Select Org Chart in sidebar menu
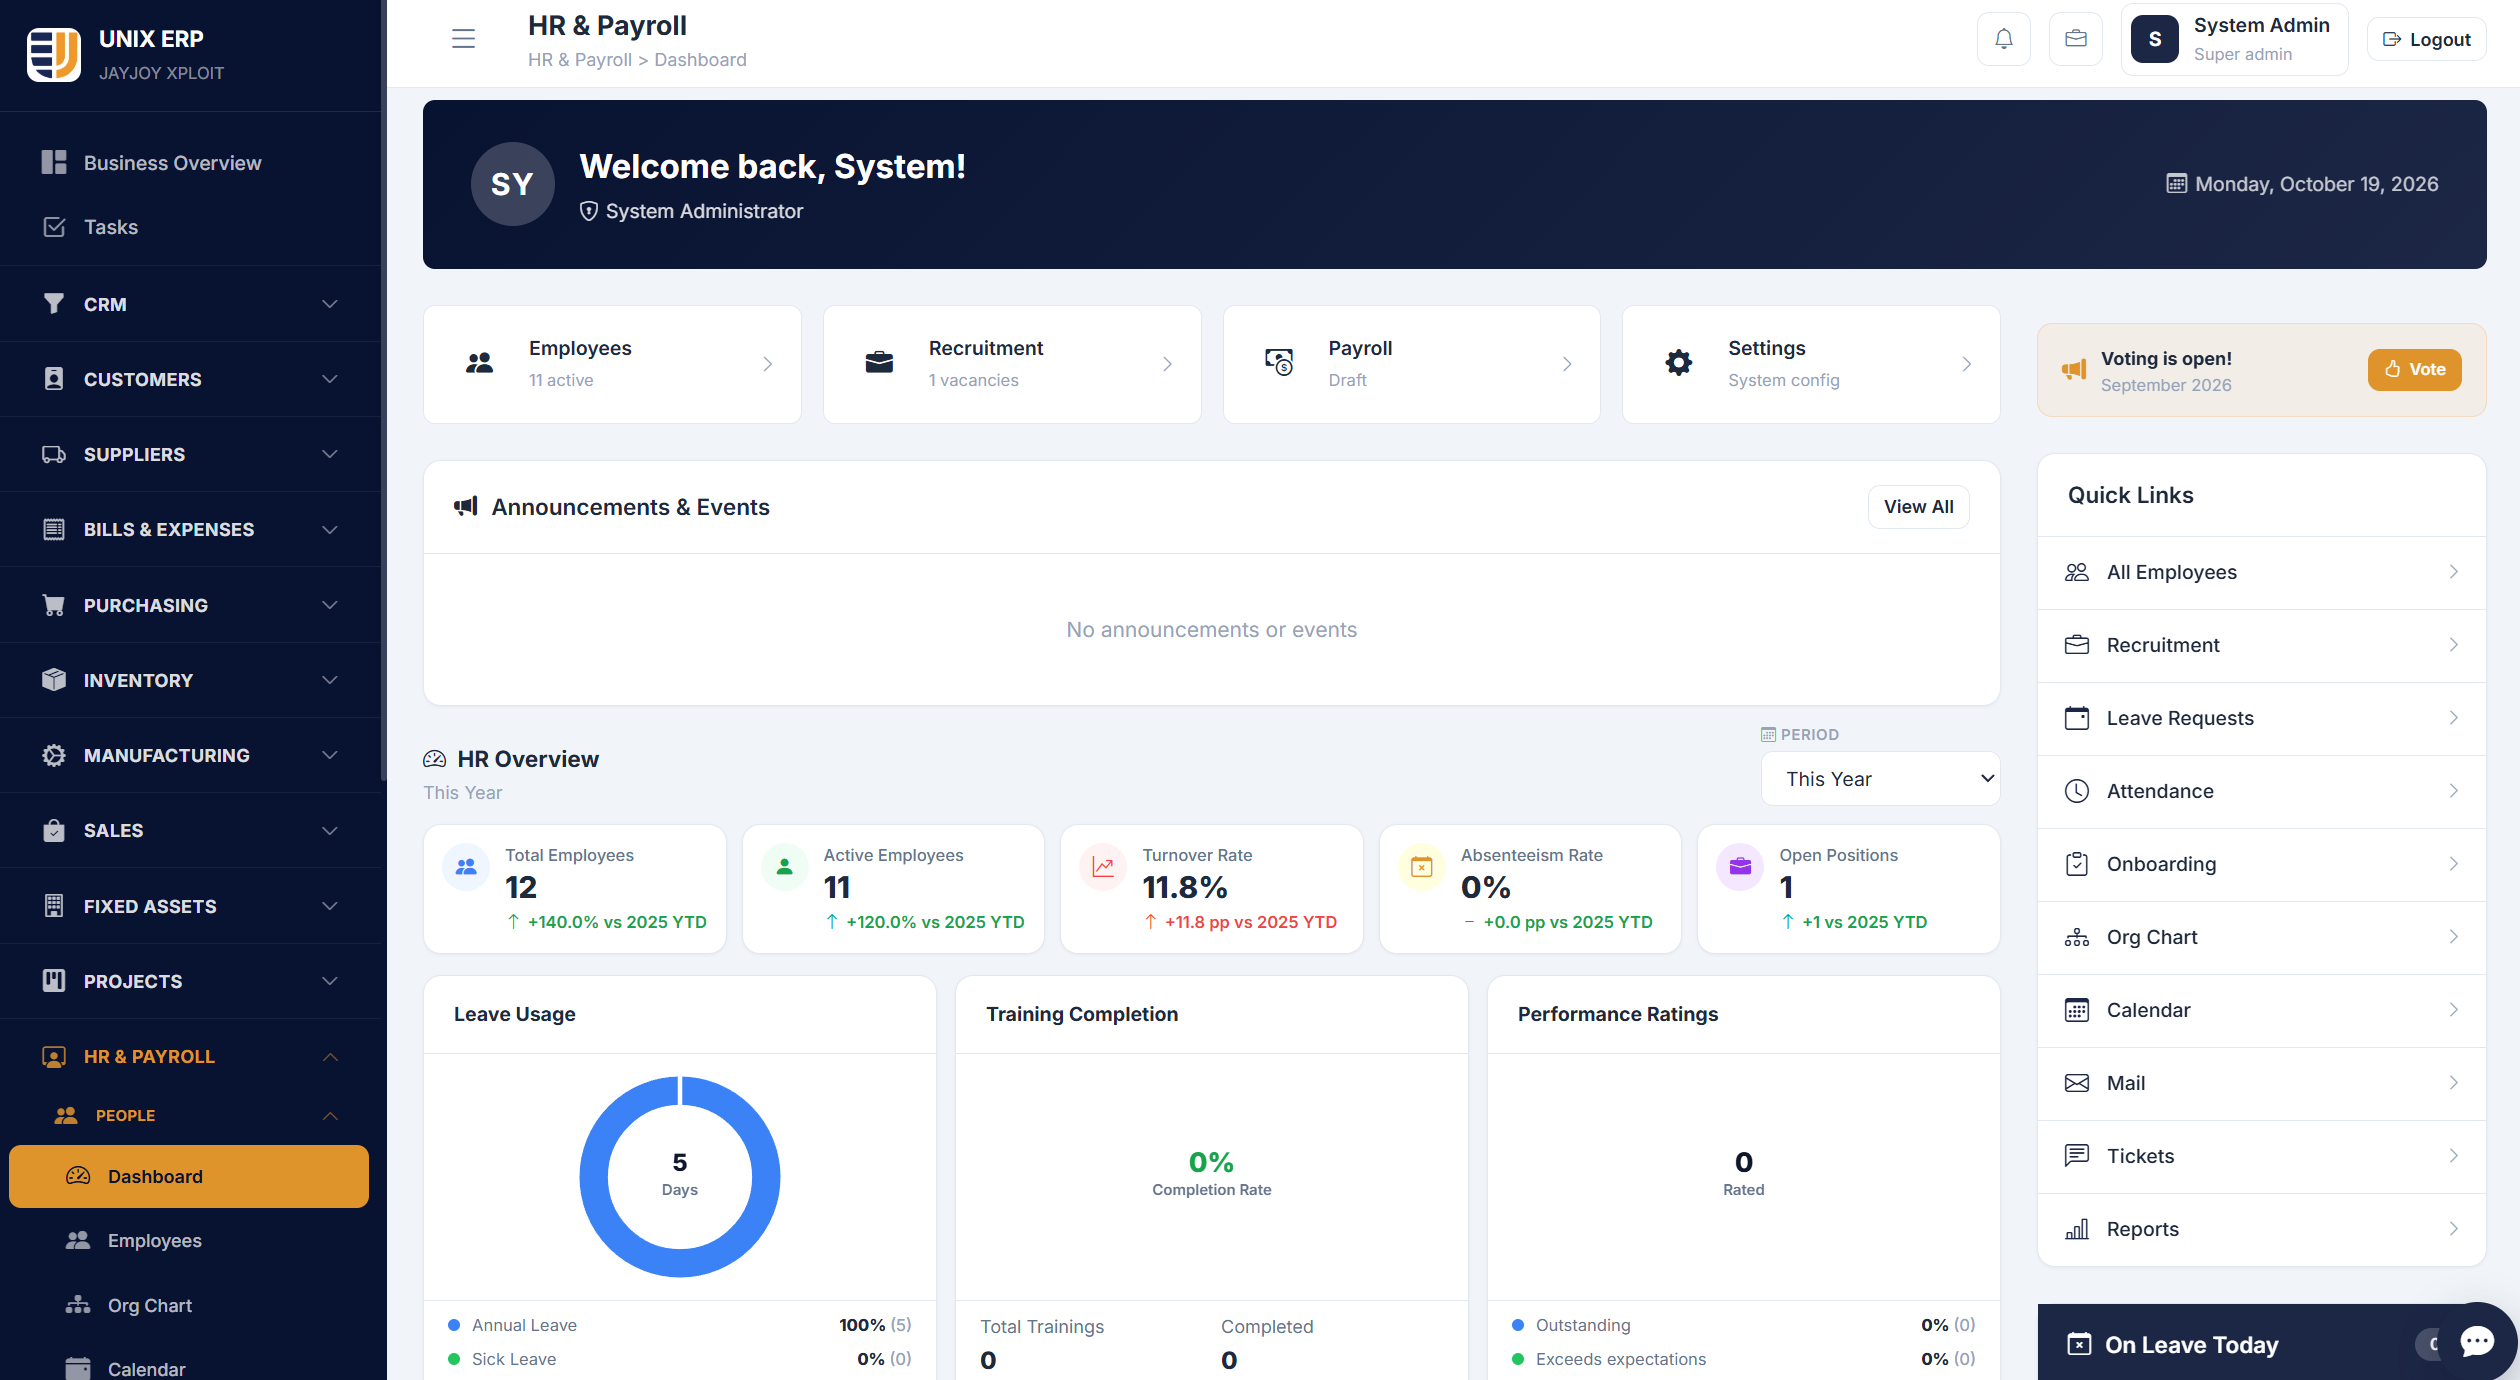Screen dimensions: 2520x1380 (x=190, y=1306)
